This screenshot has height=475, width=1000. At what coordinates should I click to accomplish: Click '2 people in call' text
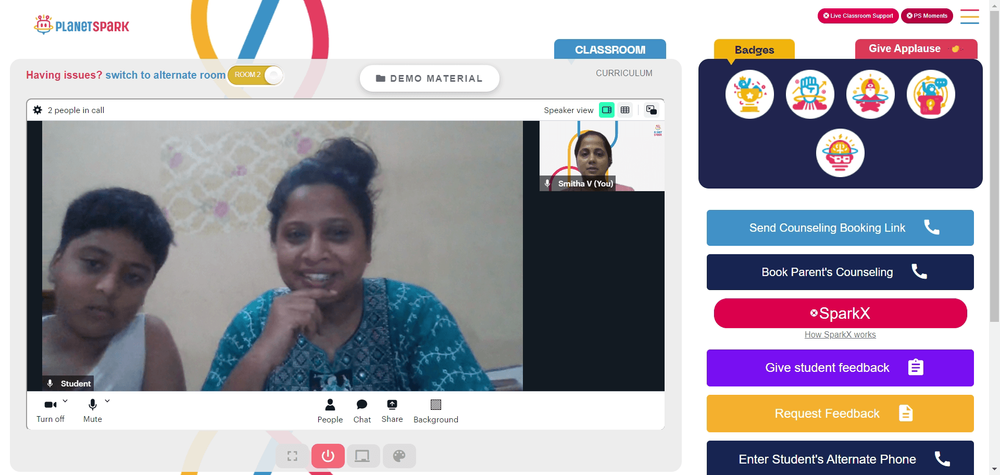pyautogui.click(x=76, y=110)
